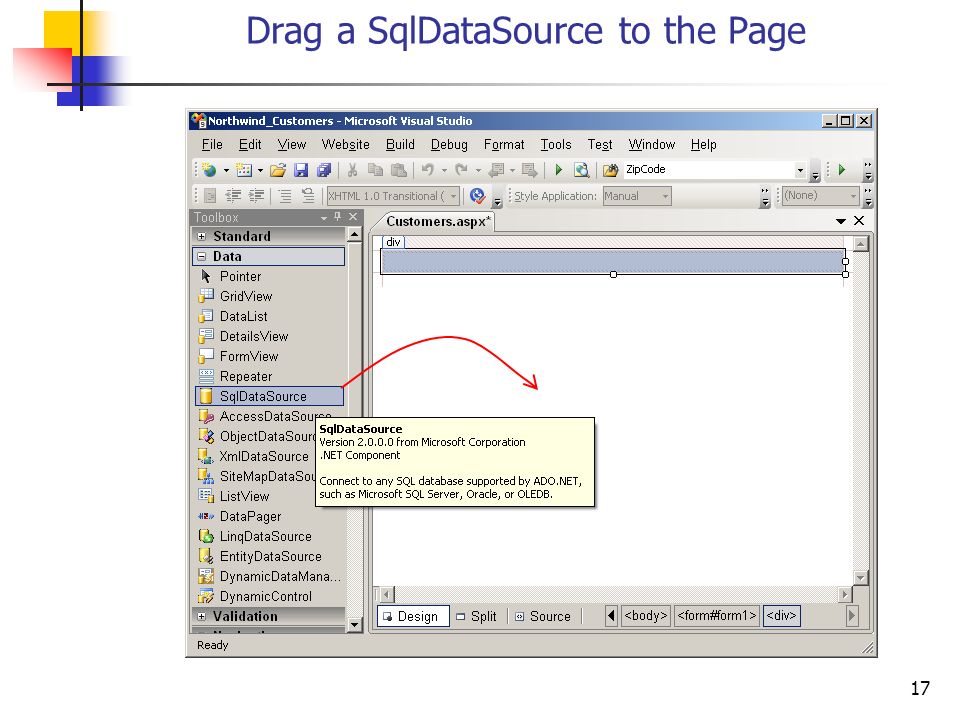Click the Check Accessibility validation icon
960x720 pixels.
478,196
